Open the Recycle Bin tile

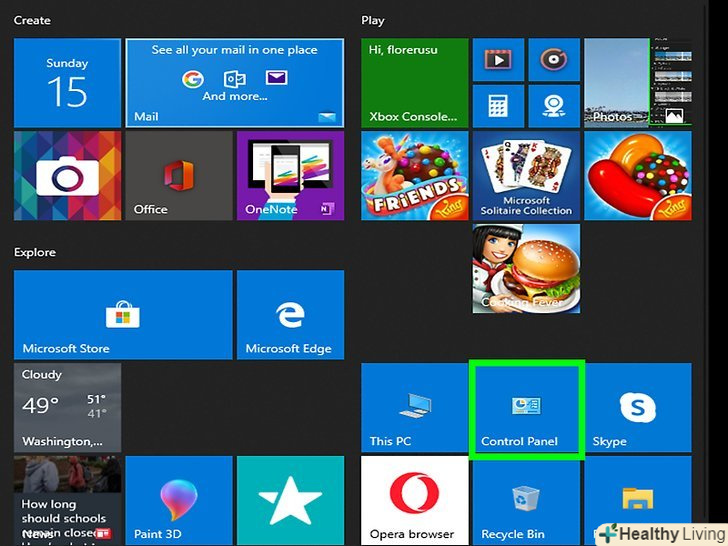[x=526, y=500]
